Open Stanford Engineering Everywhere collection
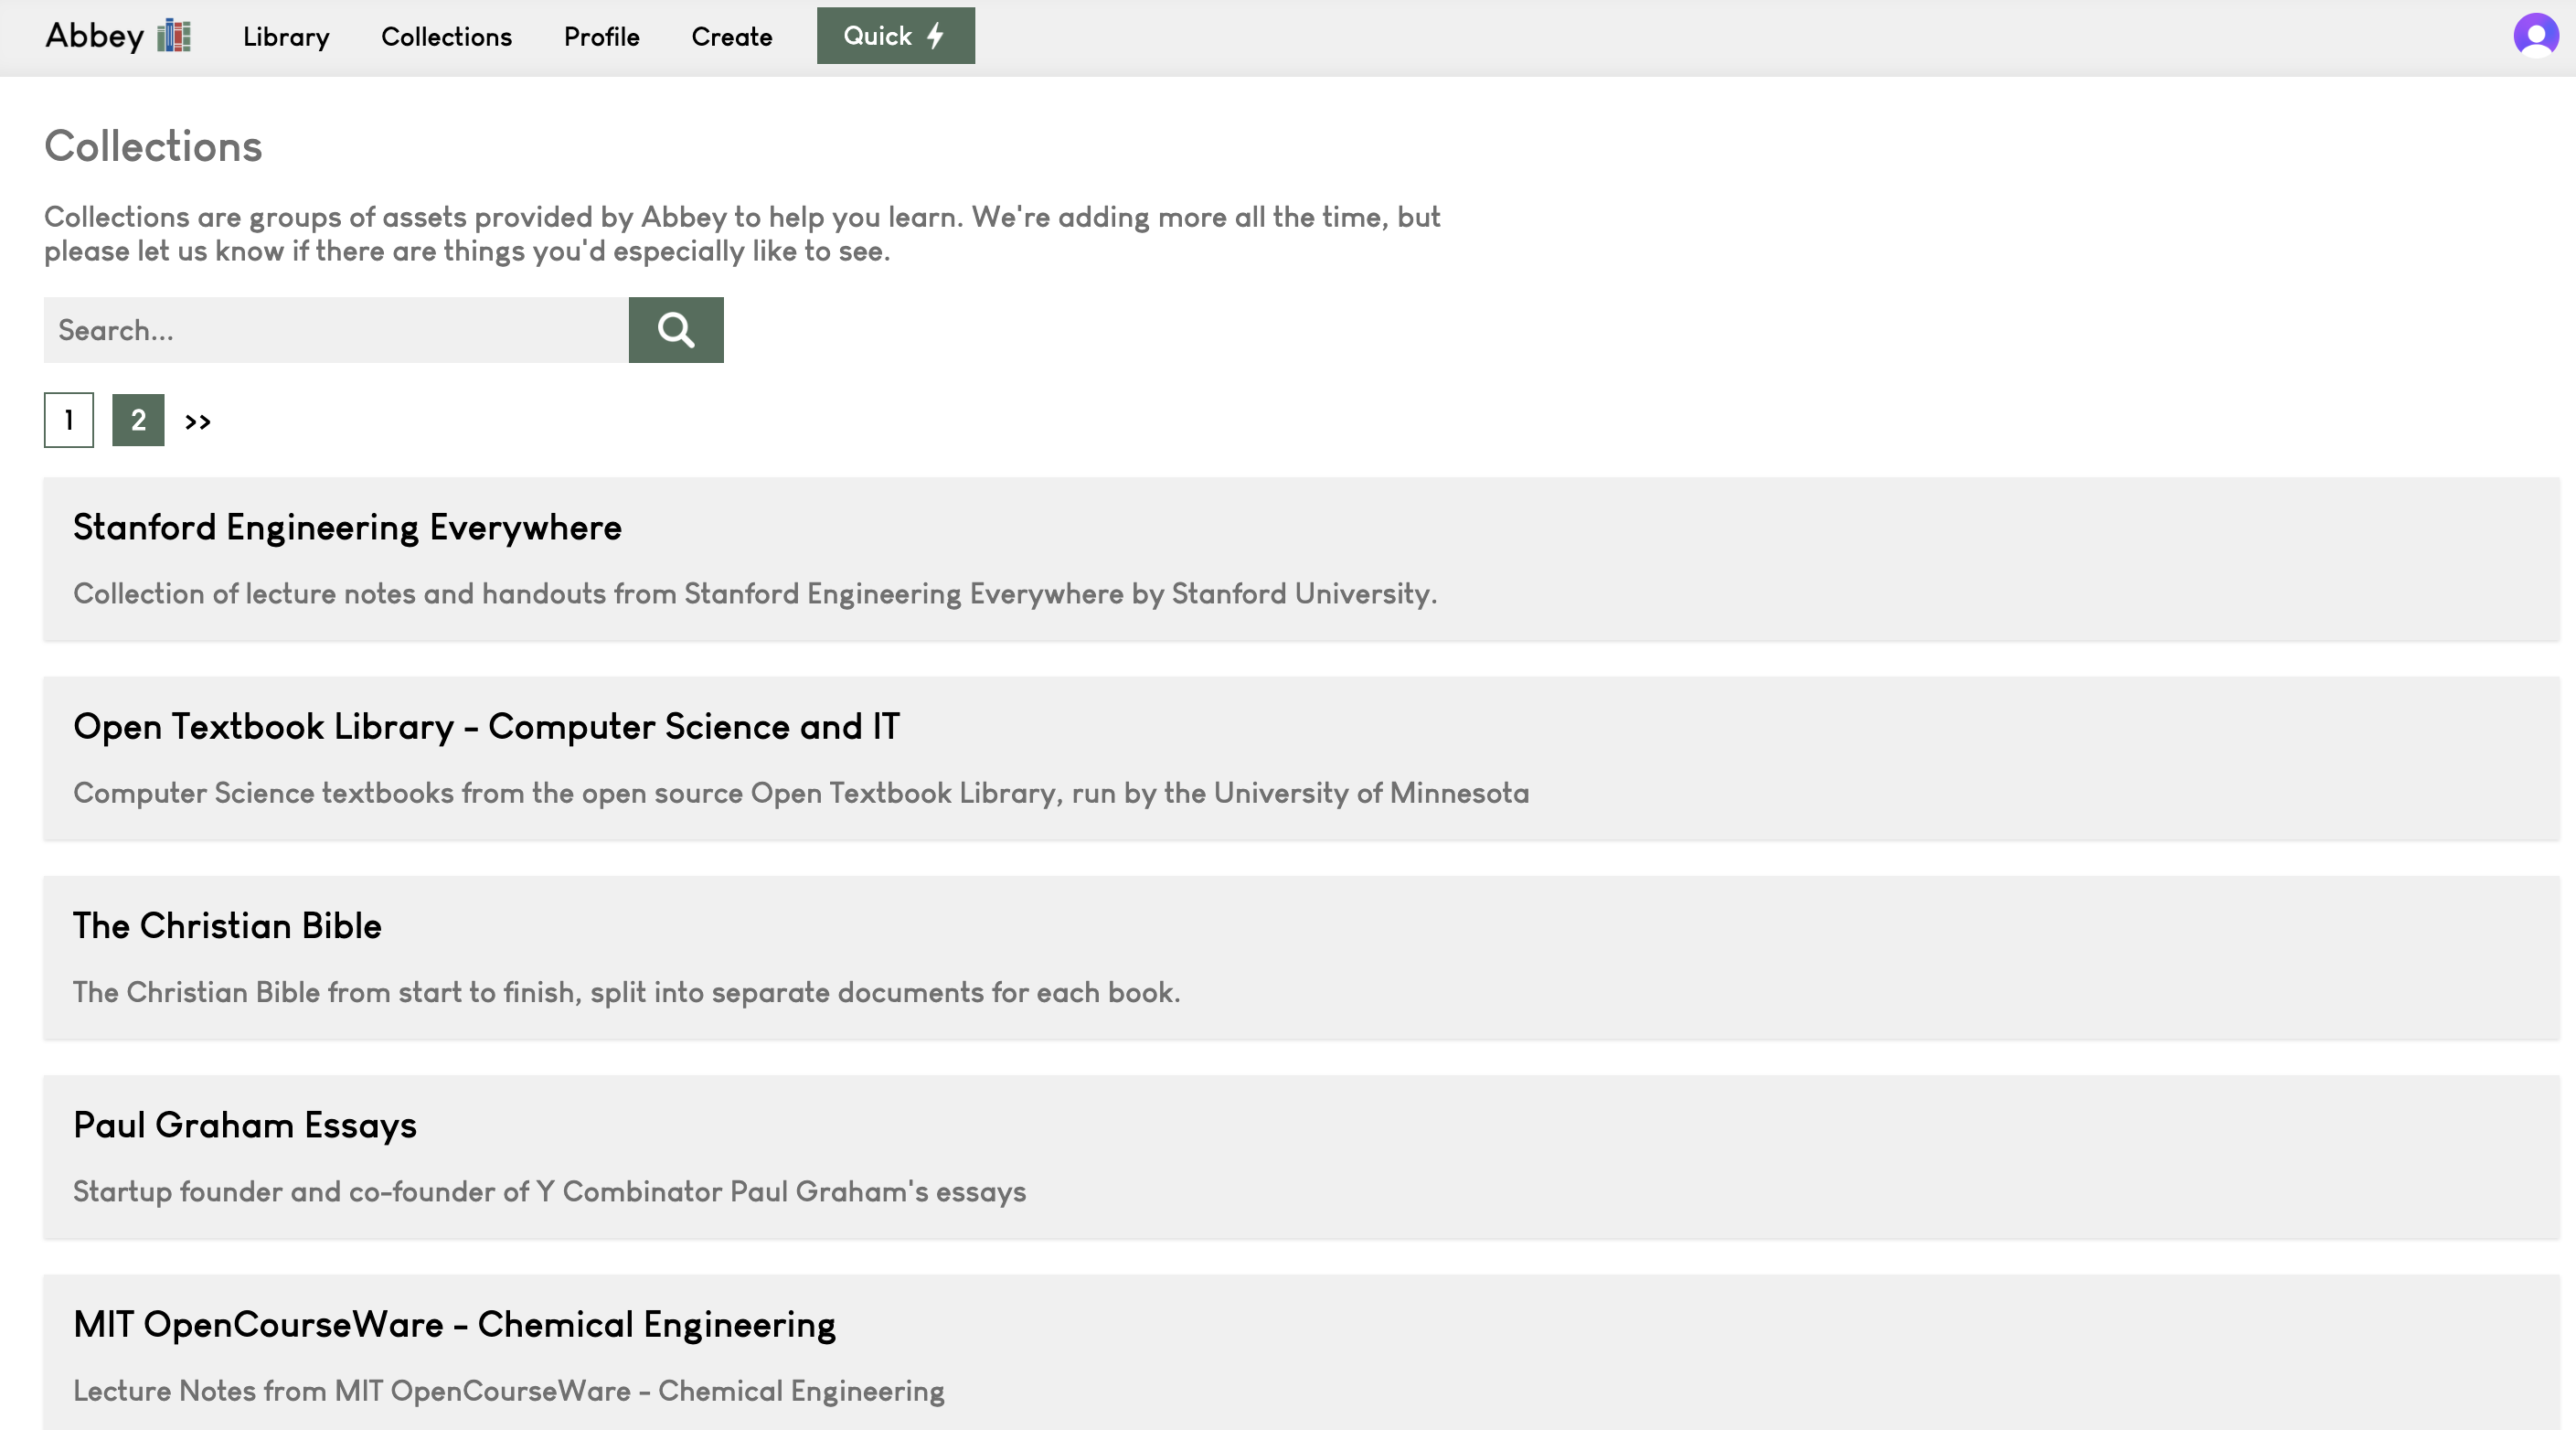This screenshot has width=2576, height=1430. click(x=347, y=527)
